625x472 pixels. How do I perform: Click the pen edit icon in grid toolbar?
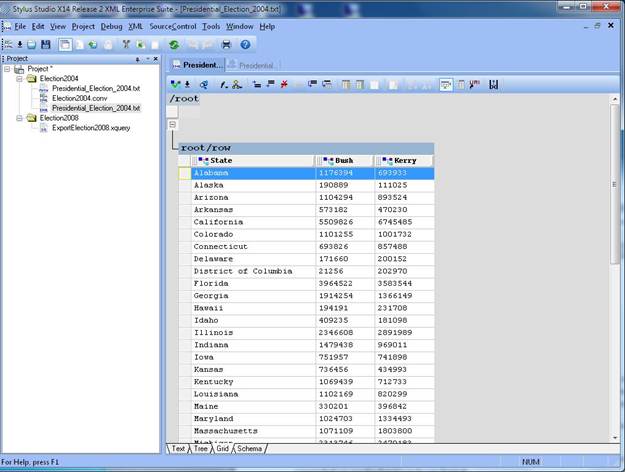coord(224,84)
